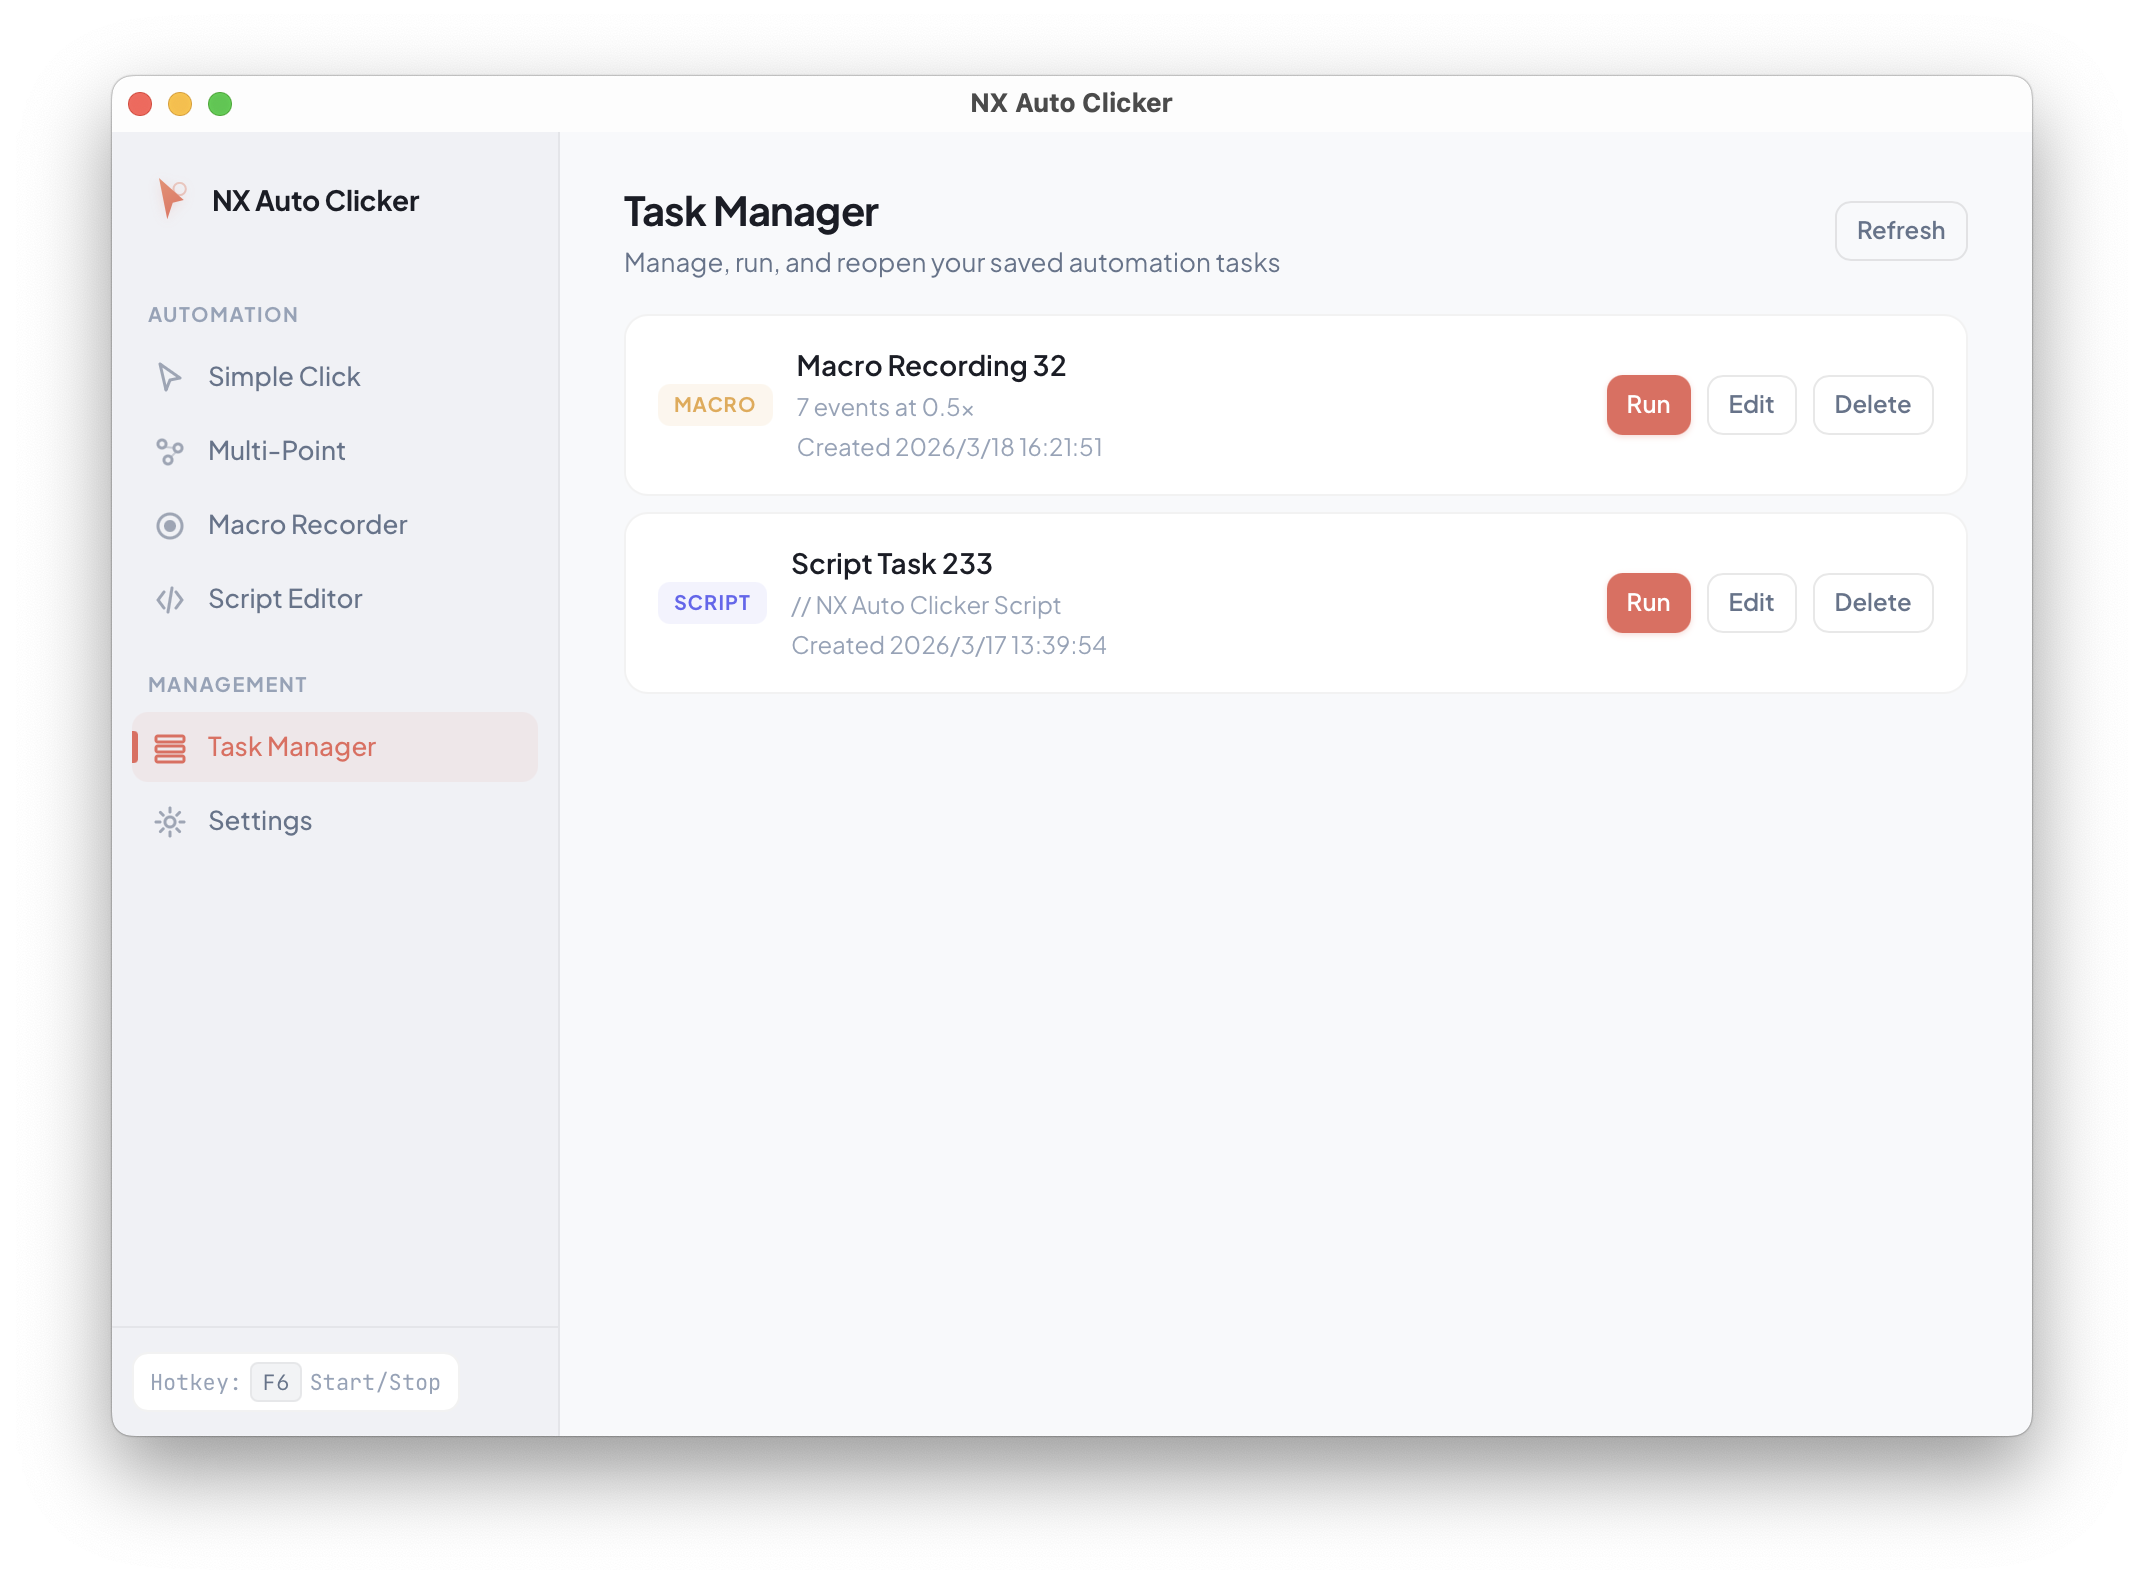
Task: Refresh the saved task list
Action: (1900, 231)
